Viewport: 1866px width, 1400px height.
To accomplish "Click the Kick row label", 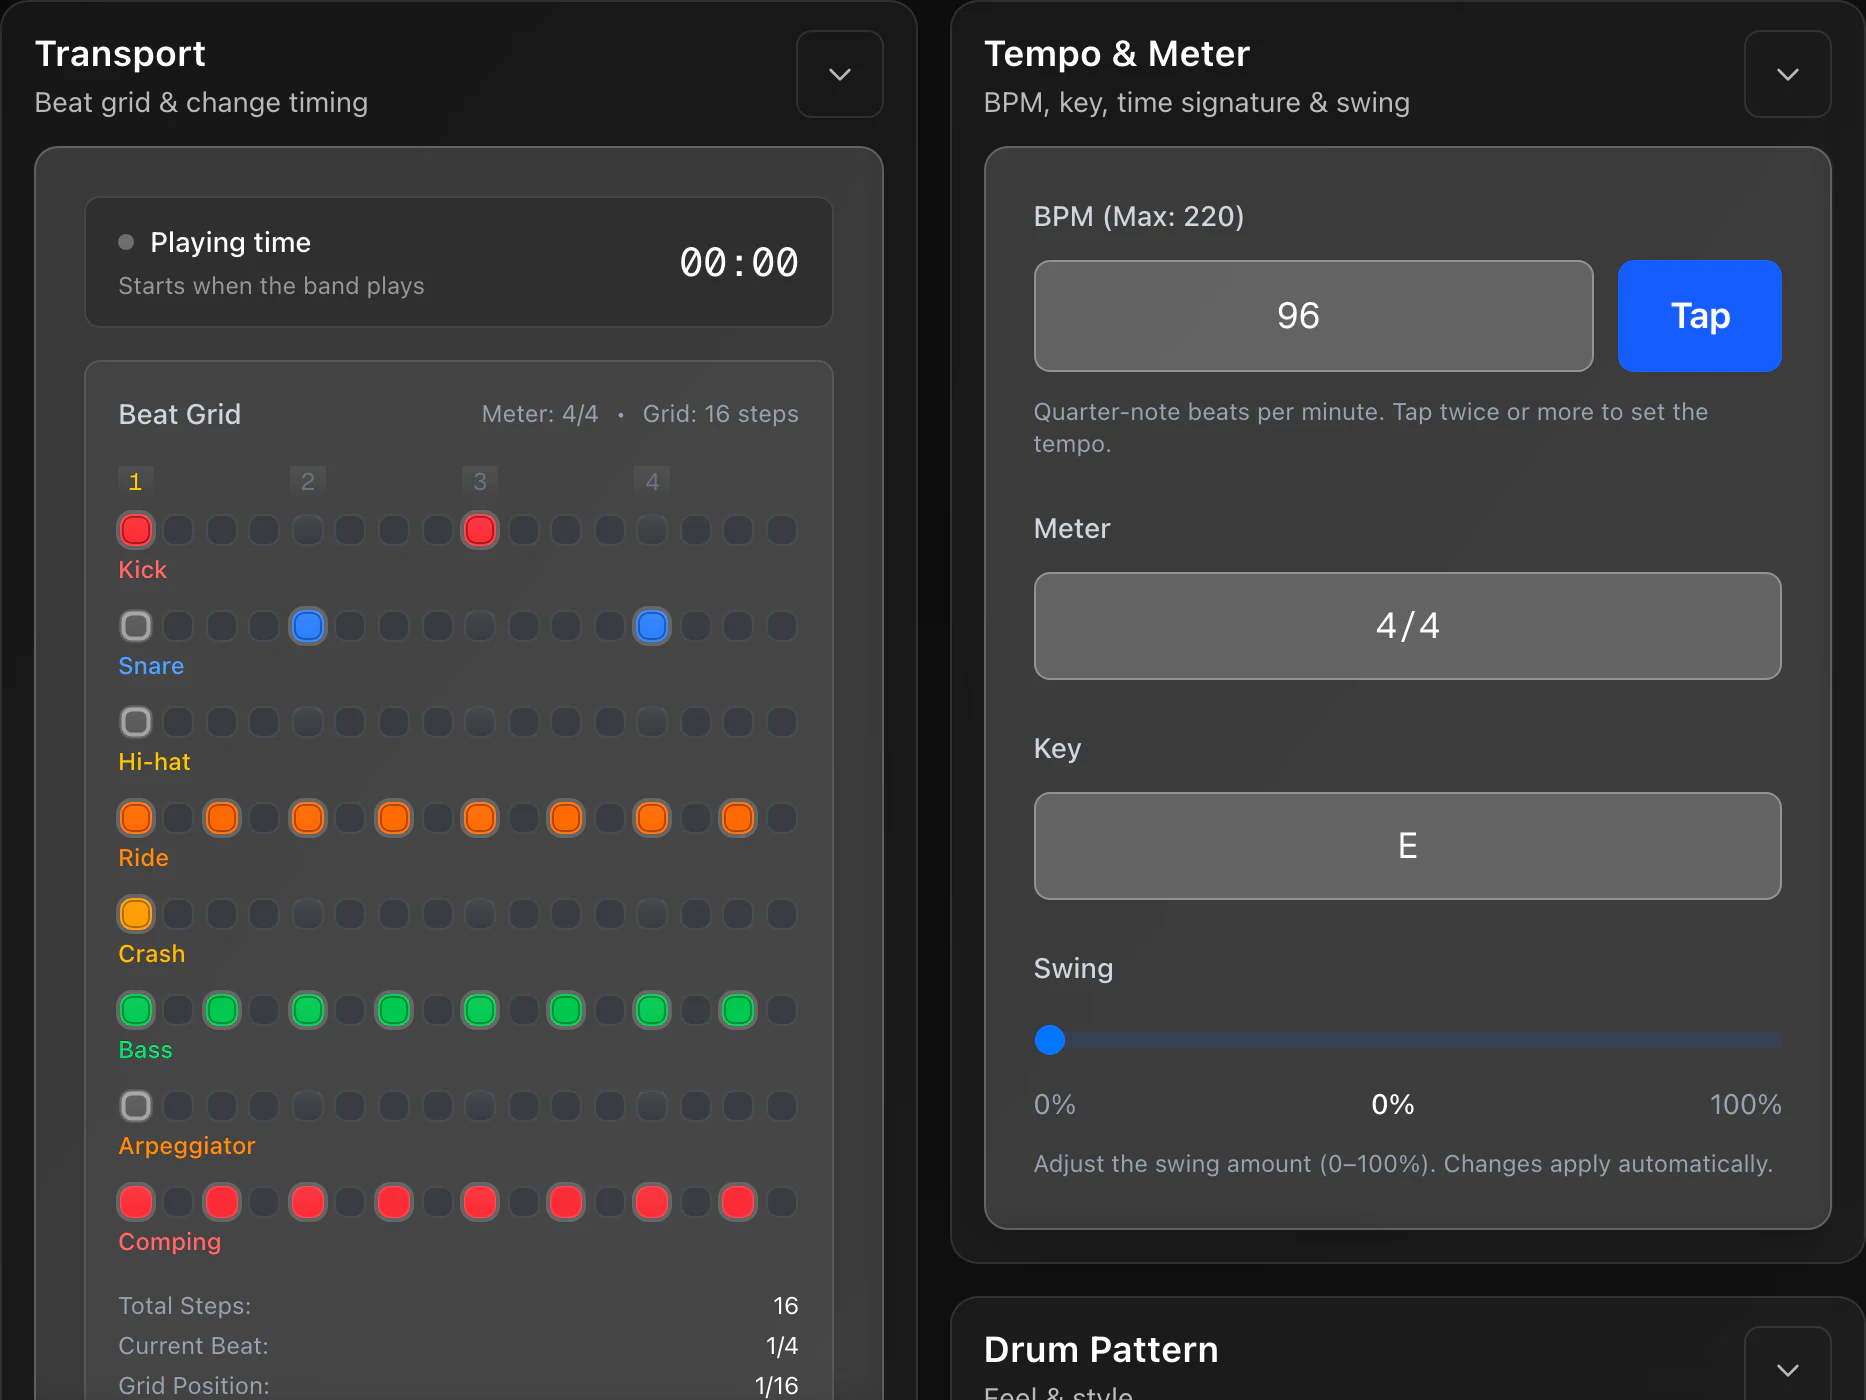I will [142, 570].
